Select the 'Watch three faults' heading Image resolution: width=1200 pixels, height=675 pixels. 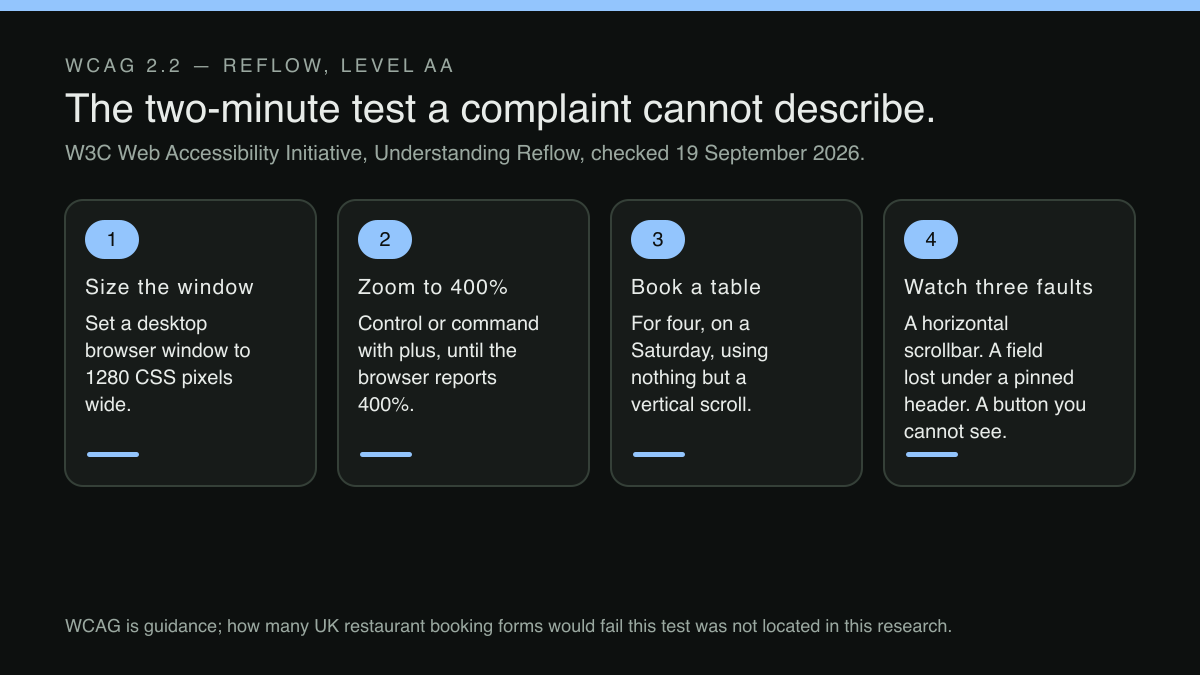point(998,287)
